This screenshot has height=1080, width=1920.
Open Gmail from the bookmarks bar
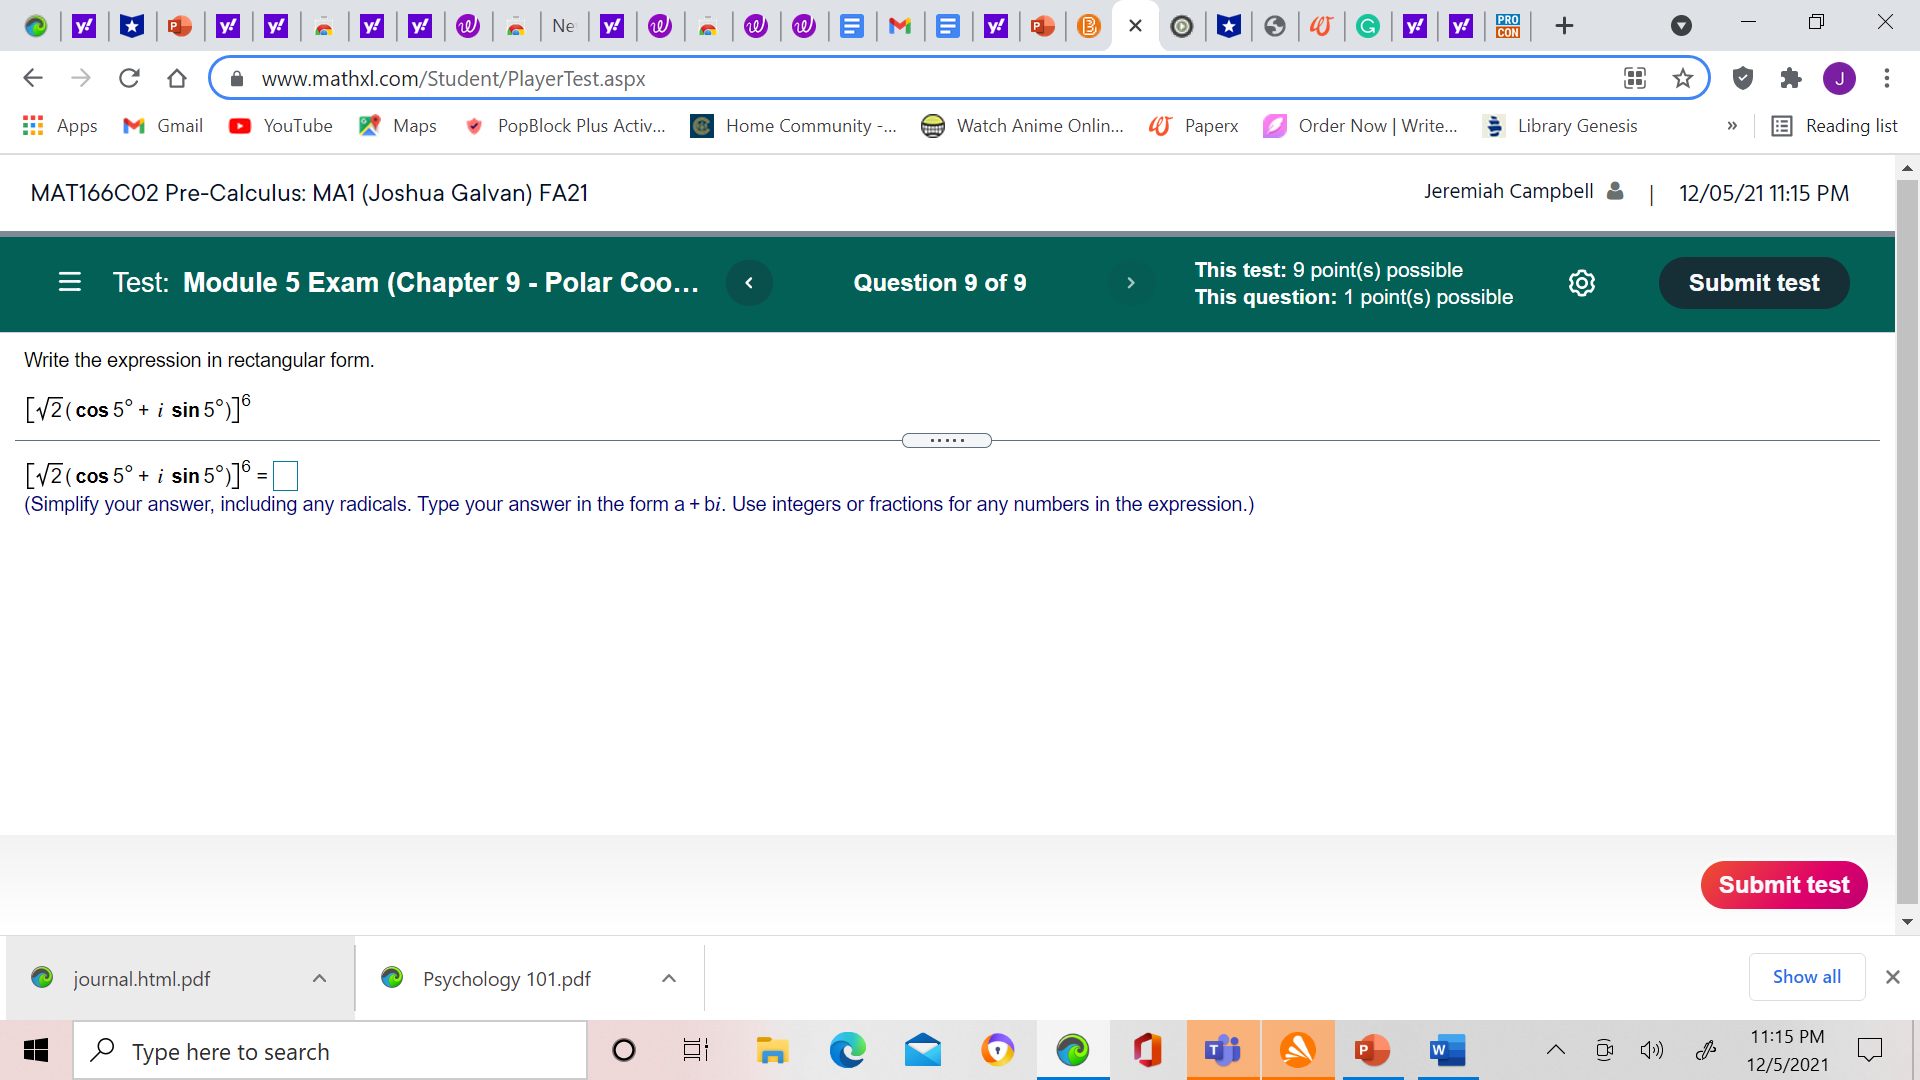click(162, 126)
